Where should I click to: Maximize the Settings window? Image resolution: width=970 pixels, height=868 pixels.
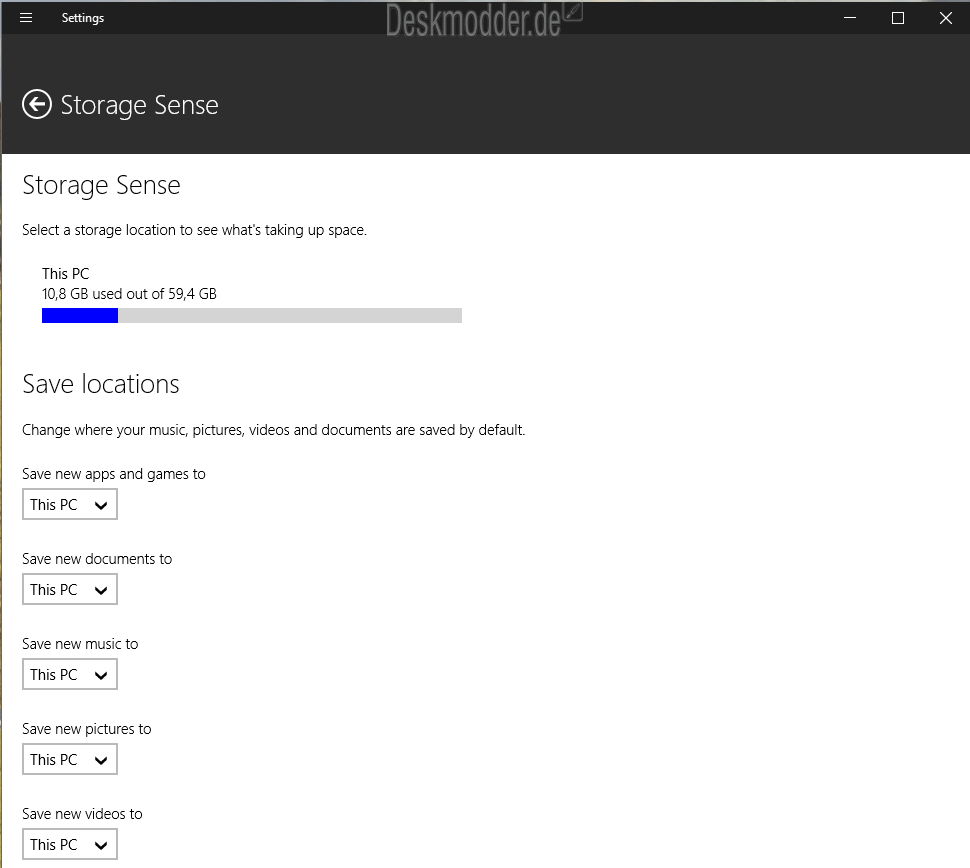pyautogui.click(x=898, y=17)
